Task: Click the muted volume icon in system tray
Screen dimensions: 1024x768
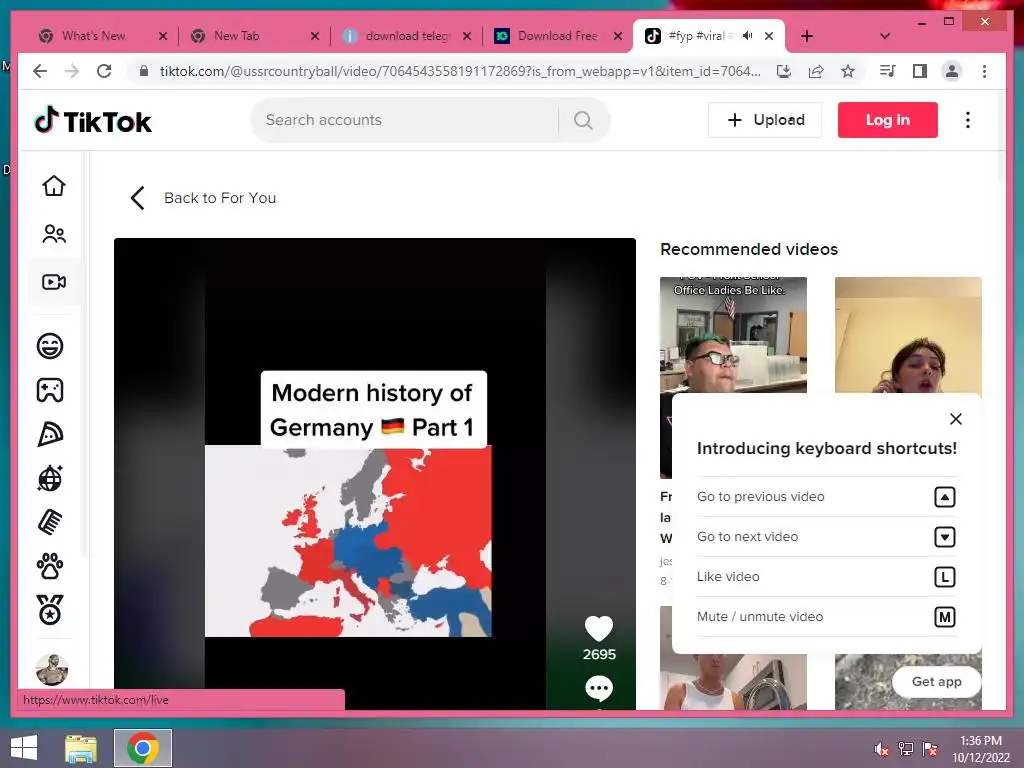Action: point(882,749)
